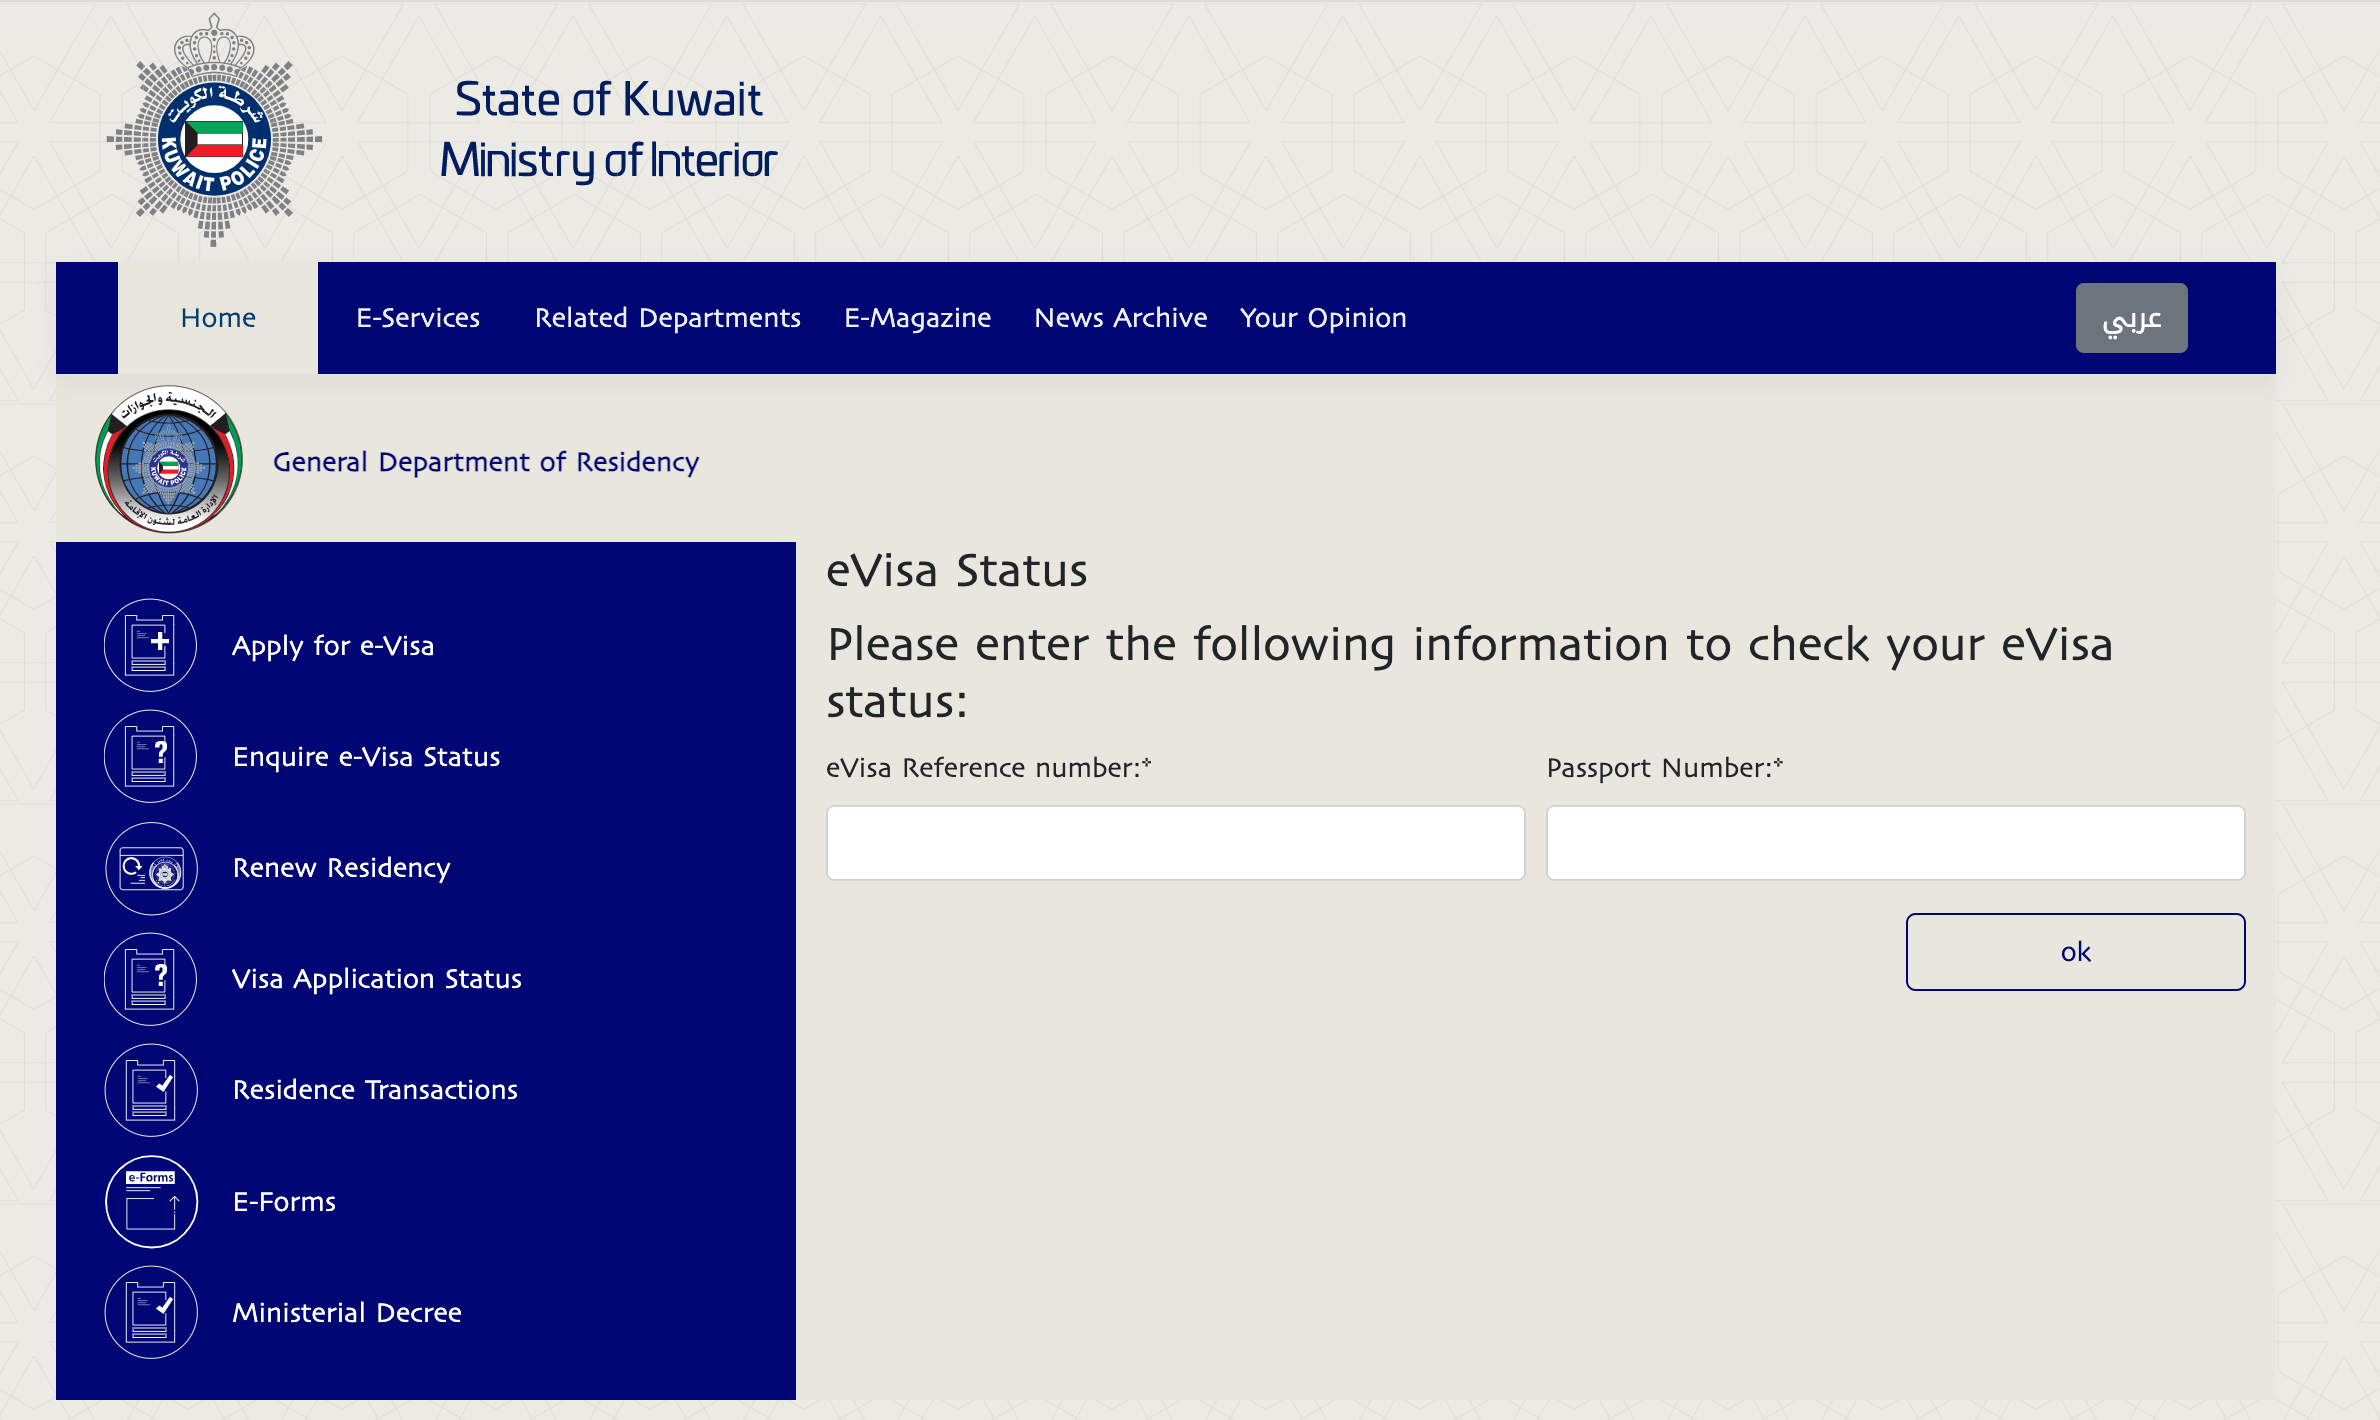Click the Residence Transactions icon
The width and height of the screenshot is (2380, 1420).
click(x=152, y=1089)
